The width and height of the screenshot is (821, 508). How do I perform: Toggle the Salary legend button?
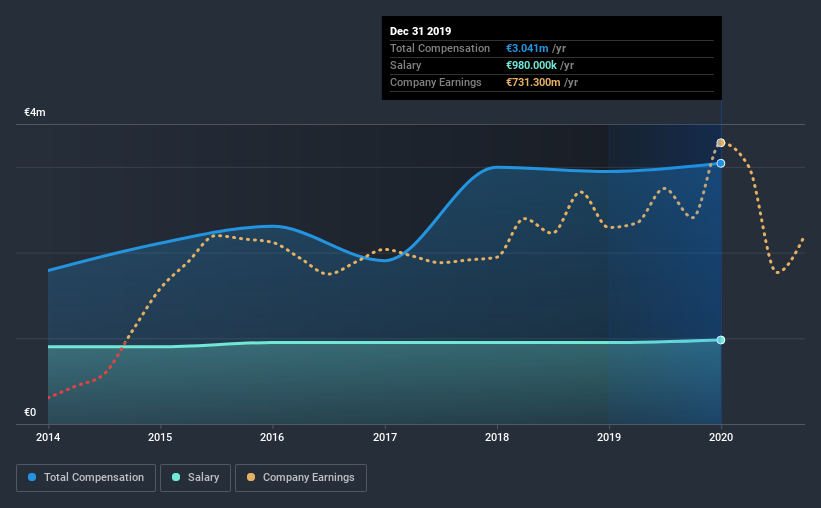(x=195, y=478)
